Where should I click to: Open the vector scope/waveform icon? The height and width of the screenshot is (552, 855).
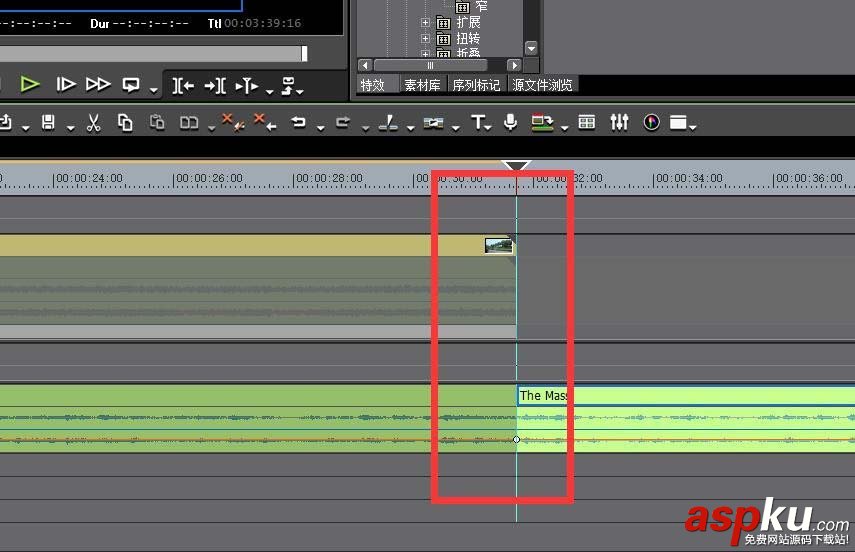pos(652,122)
